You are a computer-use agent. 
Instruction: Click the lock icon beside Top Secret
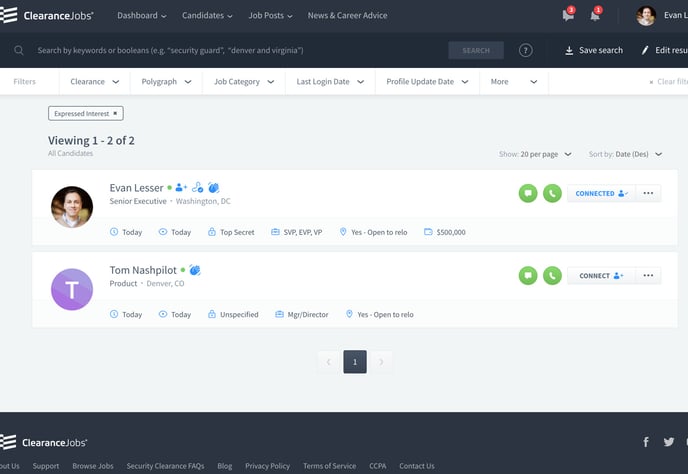[x=211, y=232]
